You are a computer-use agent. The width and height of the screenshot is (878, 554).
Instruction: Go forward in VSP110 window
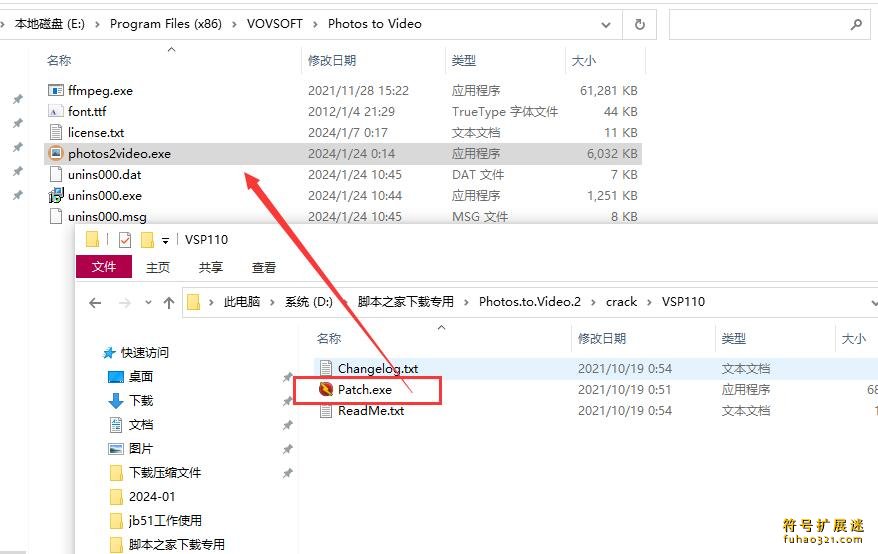125,303
